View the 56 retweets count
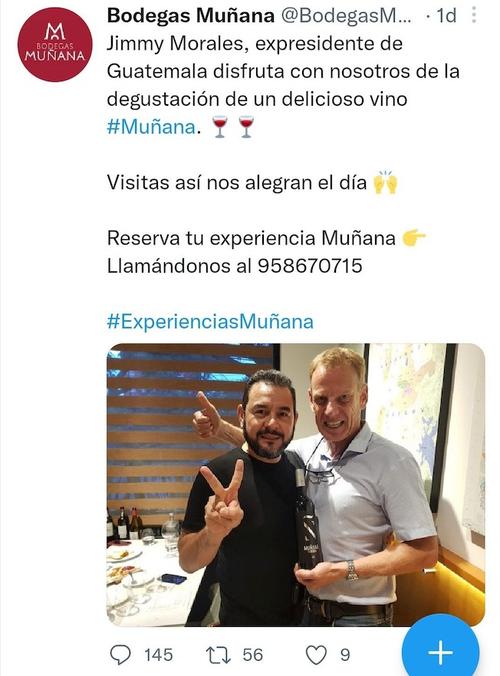500x676 pixels. (253, 655)
